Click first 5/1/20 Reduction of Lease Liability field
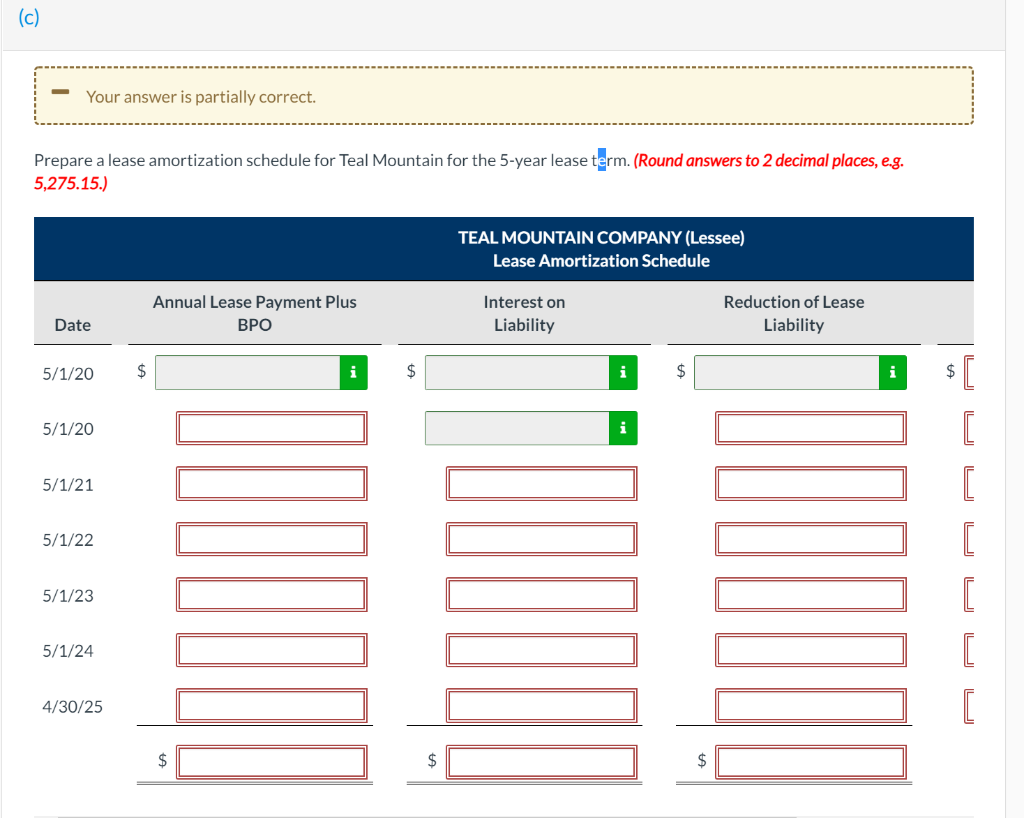 tap(787, 373)
